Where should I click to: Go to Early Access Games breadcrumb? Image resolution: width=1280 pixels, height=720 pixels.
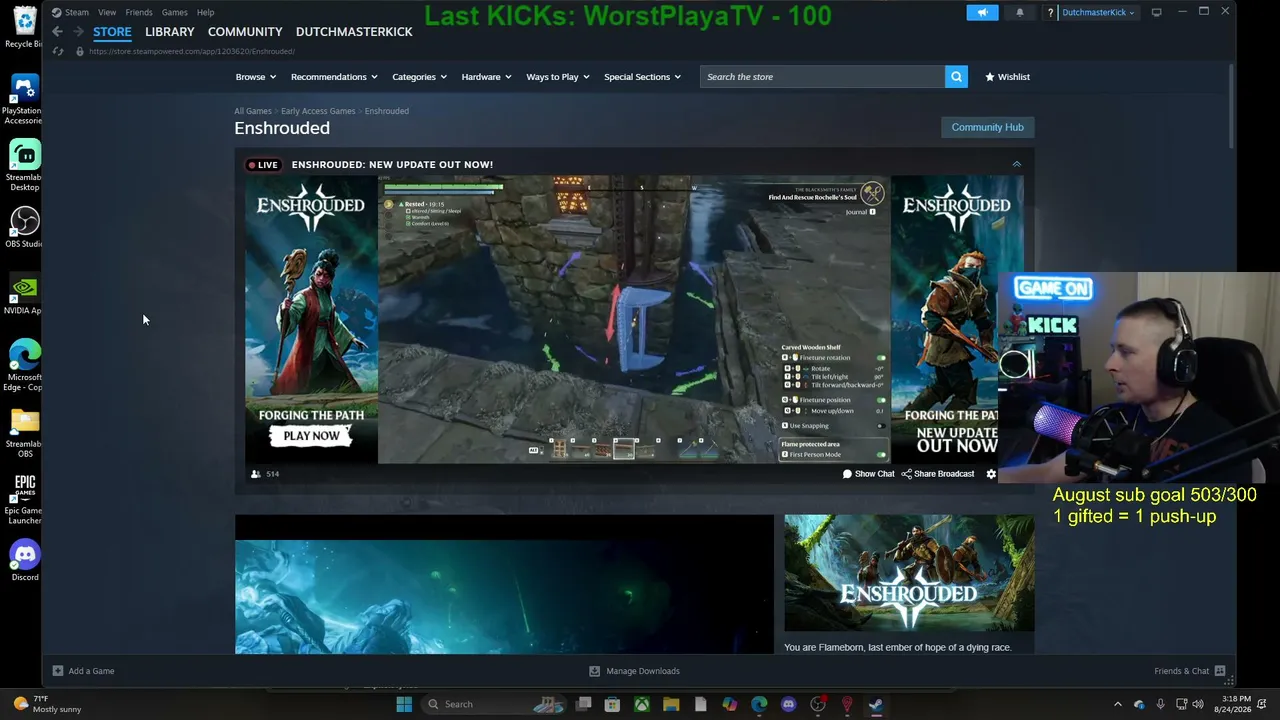[318, 111]
